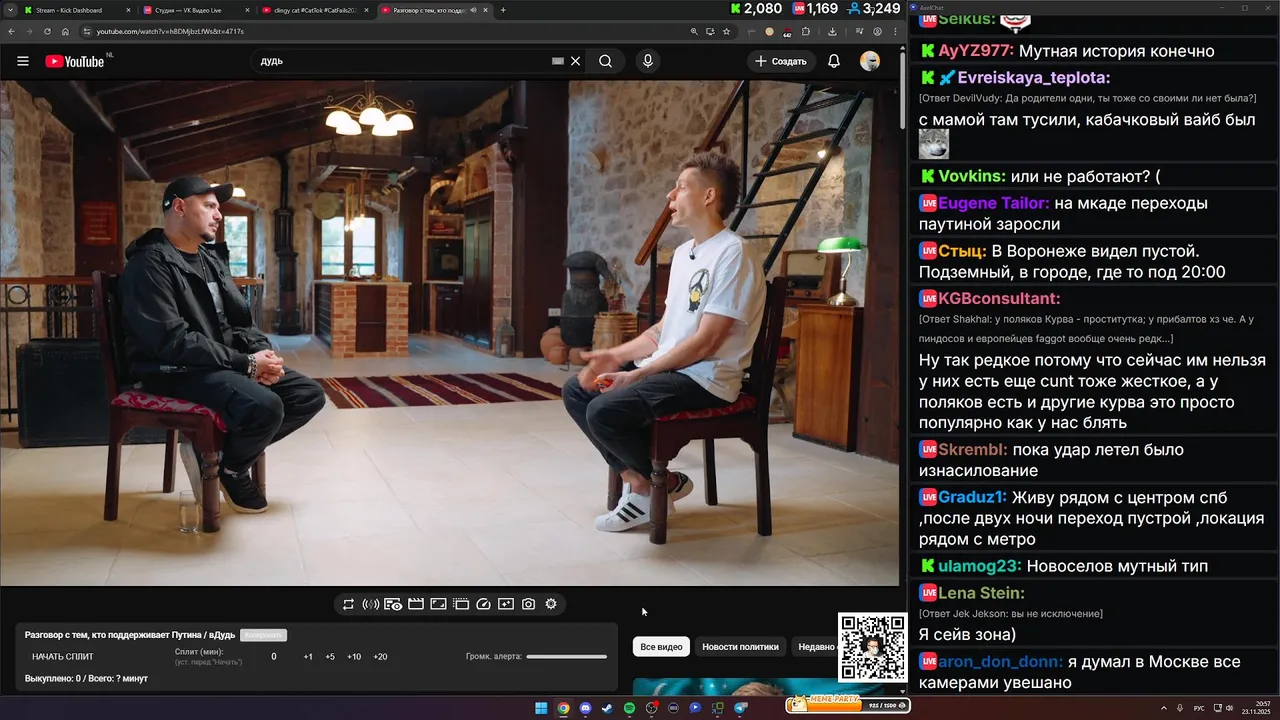1280x720 pixels.
Task: Click username Eugene Tailor in chat
Action: tap(993, 203)
